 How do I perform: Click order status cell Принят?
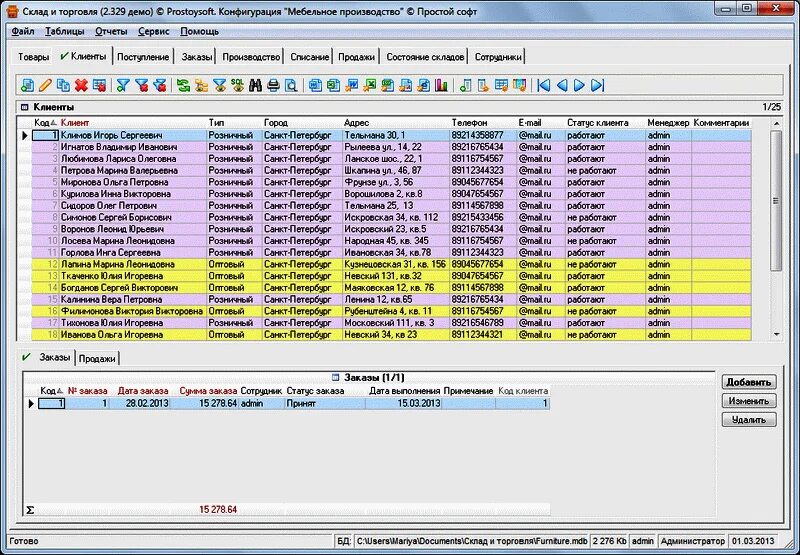pyautogui.click(x=324, y=403)
